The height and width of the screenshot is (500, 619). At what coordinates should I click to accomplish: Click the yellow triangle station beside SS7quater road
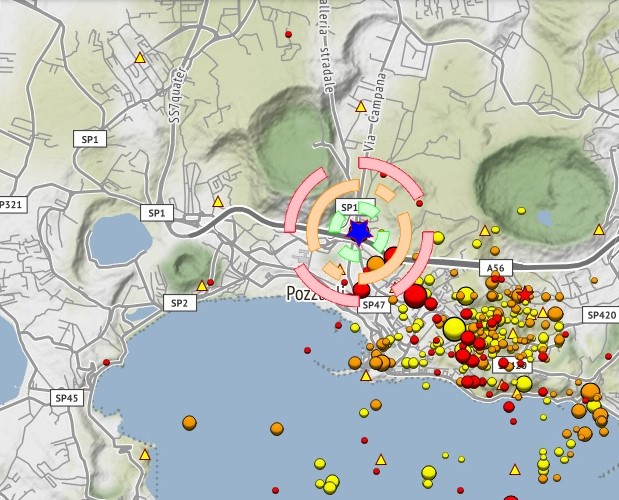click(x=140, y=58)
